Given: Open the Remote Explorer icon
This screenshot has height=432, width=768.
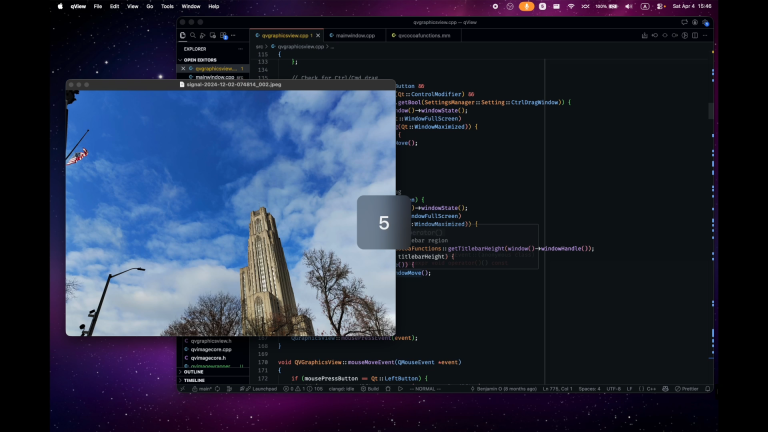Looking at the screenshot, I should (x=213, y=35).
